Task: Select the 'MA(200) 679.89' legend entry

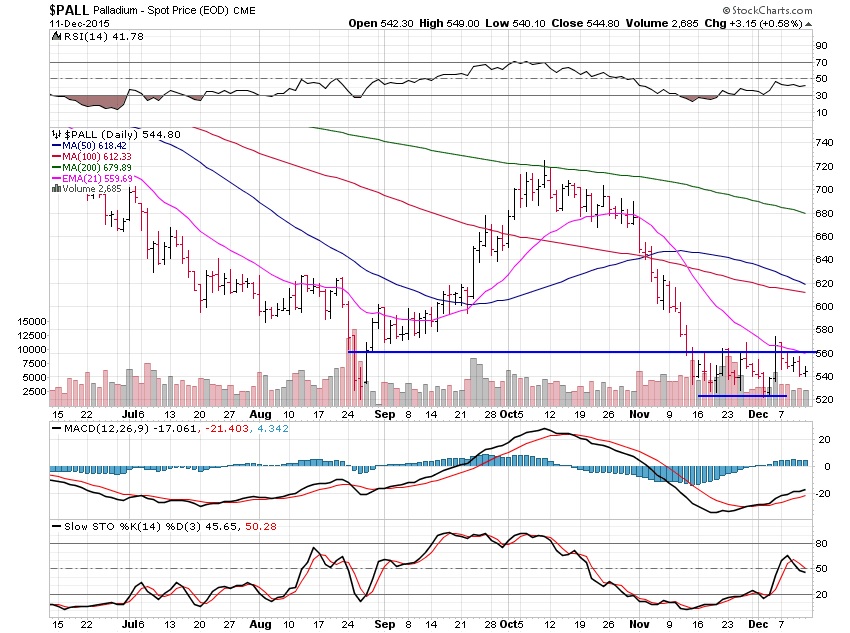Action: (96, 167)
